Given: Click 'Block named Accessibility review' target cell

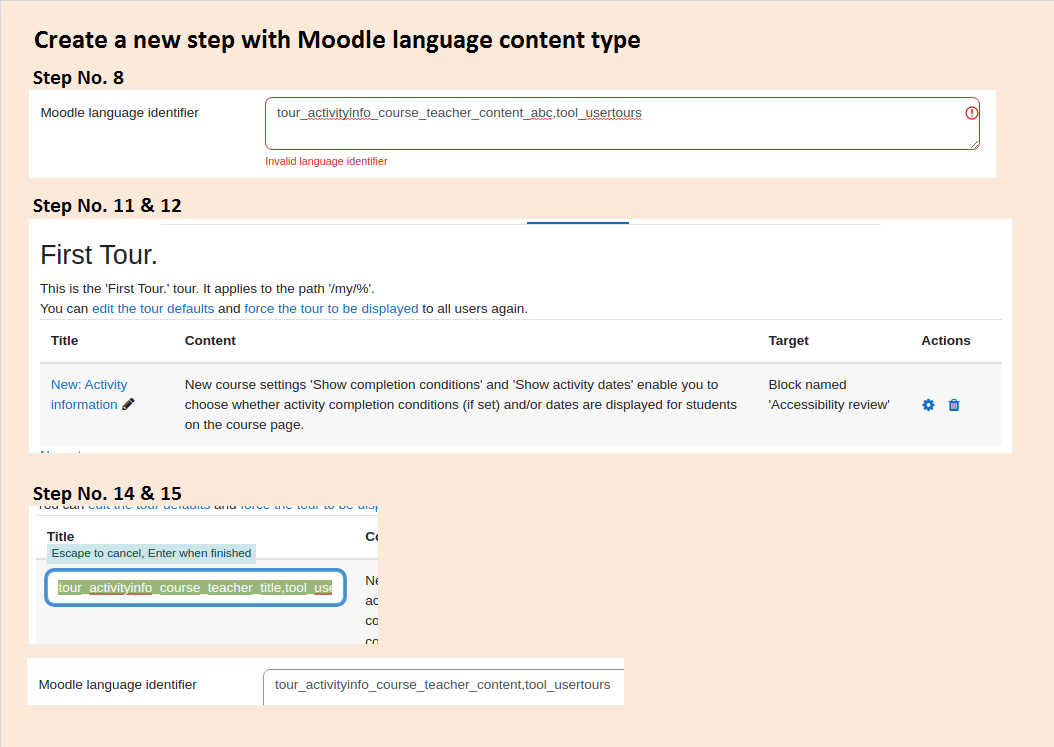Looking at the screenshot, I should coord(829,395).
